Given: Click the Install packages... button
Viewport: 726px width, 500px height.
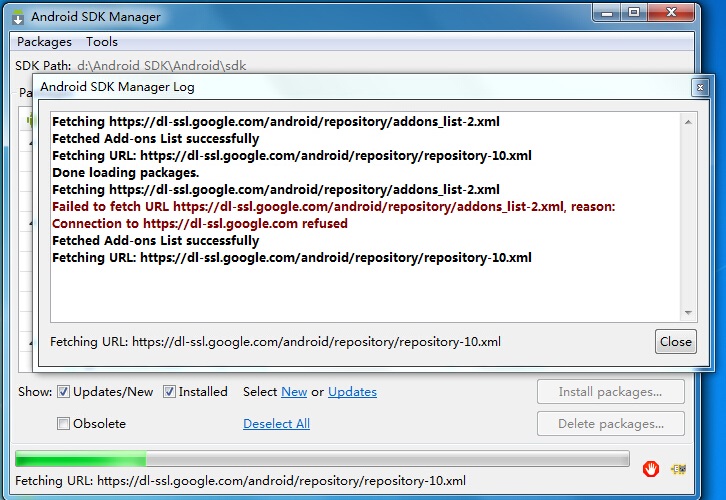Looking at the screenshot, I should point(610,392).
